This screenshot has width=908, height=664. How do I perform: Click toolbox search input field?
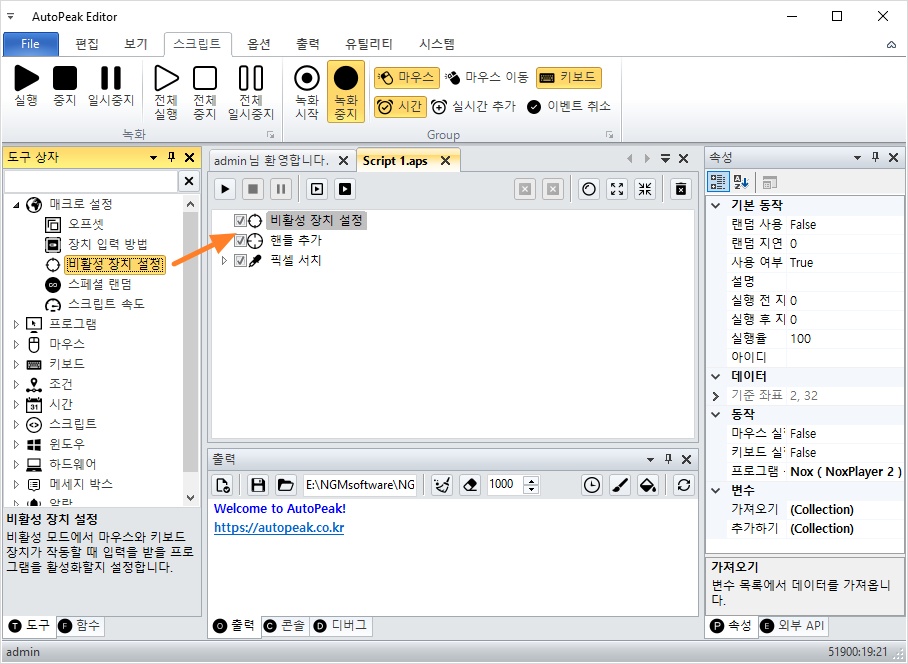(91, 181)
